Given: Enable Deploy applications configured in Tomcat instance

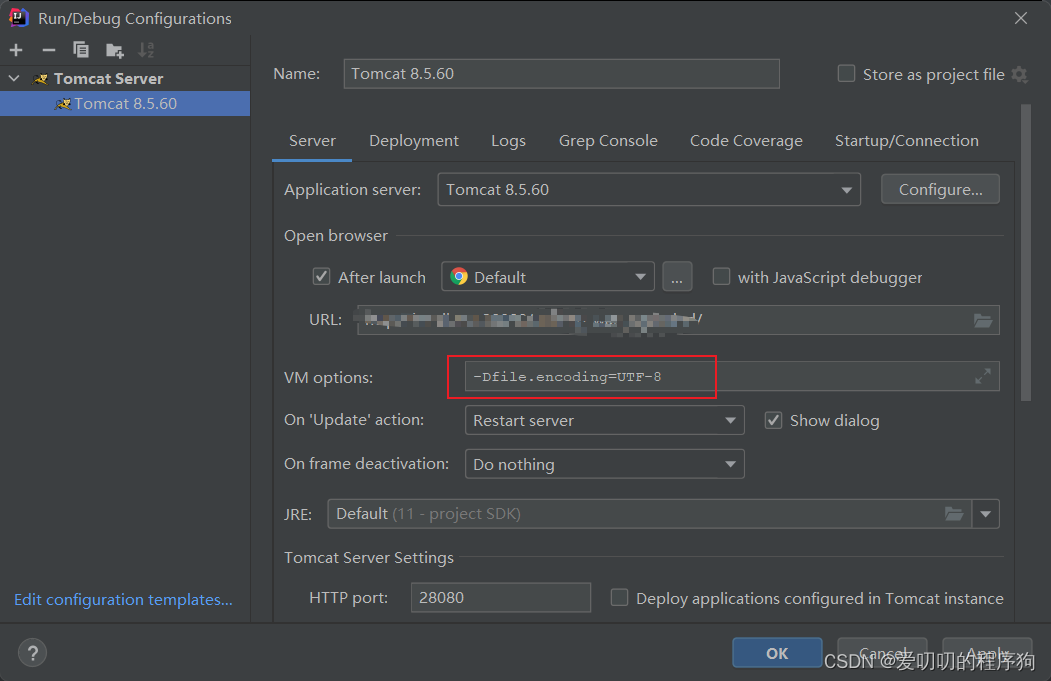Looking at the screenshot, I should (619, 598).
